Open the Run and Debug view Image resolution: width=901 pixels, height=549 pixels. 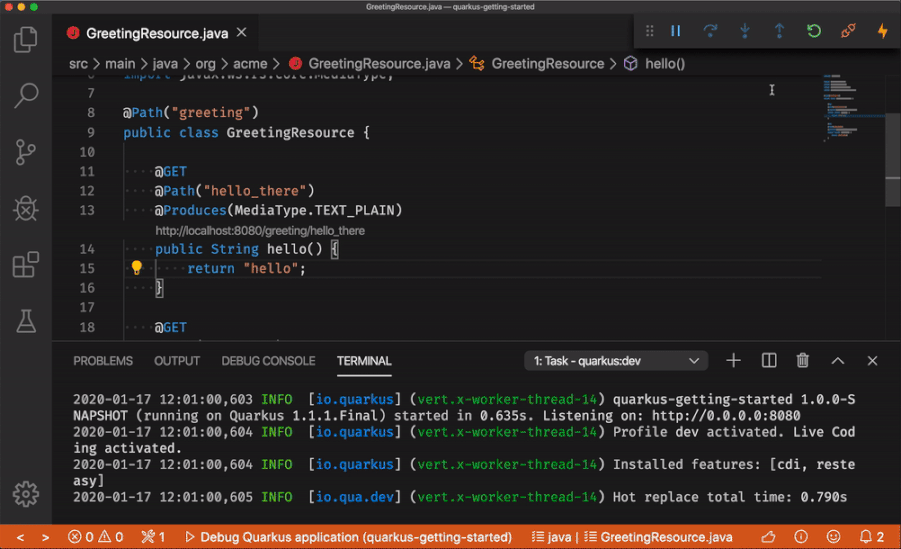point(26,208)
